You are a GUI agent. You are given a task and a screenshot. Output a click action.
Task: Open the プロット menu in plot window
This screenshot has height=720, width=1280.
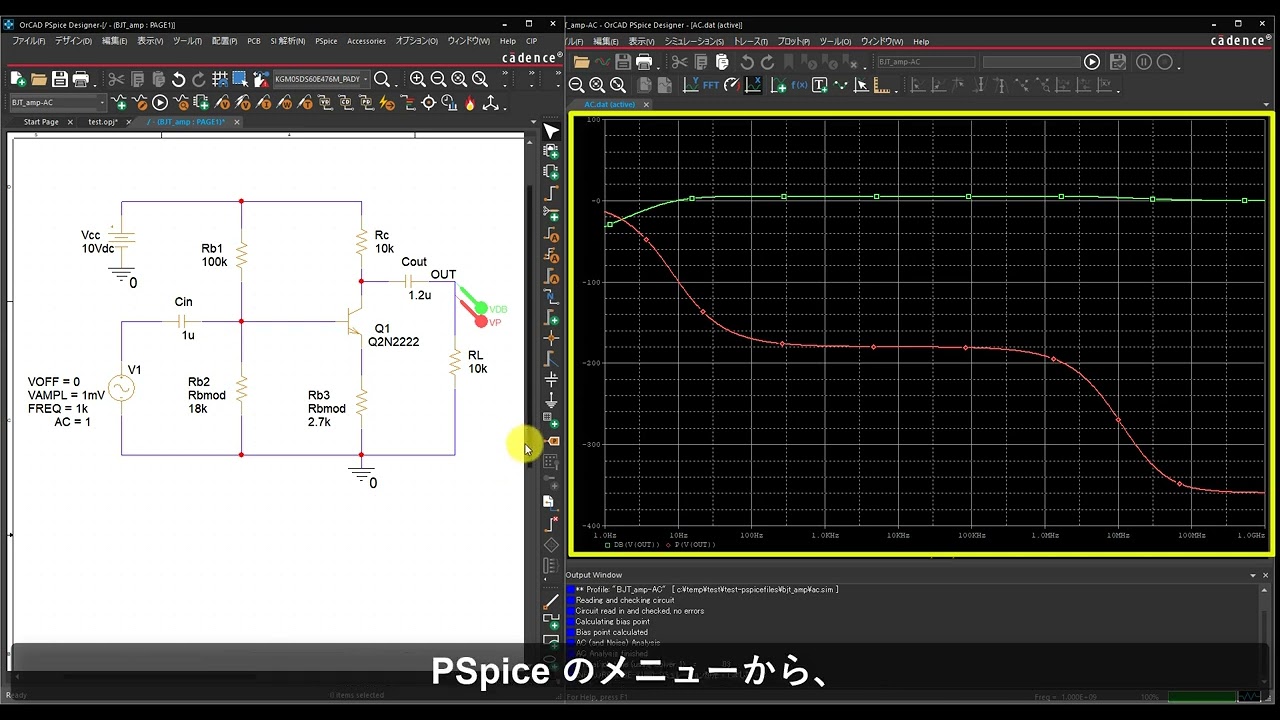794,41
